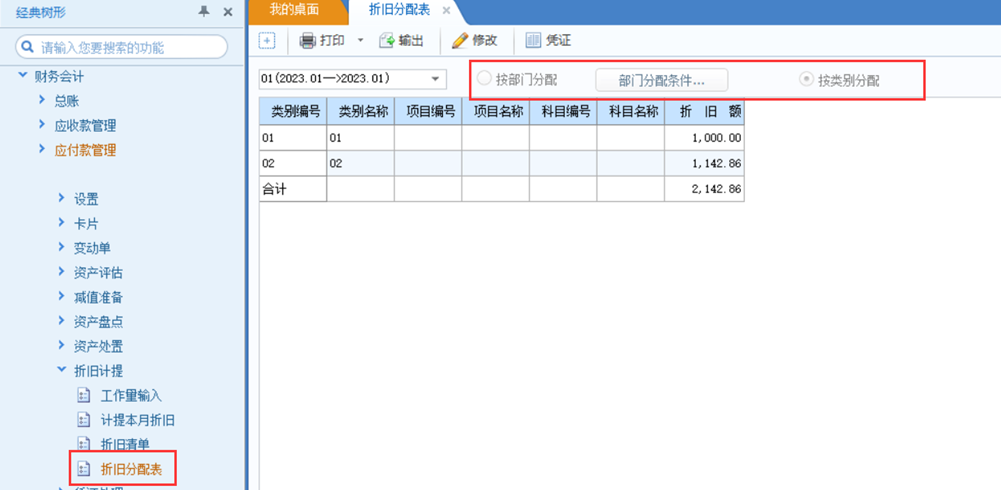Select the 应付款管理 tree label
Viewport: 1001px width, 490px height.
point(86,150)
